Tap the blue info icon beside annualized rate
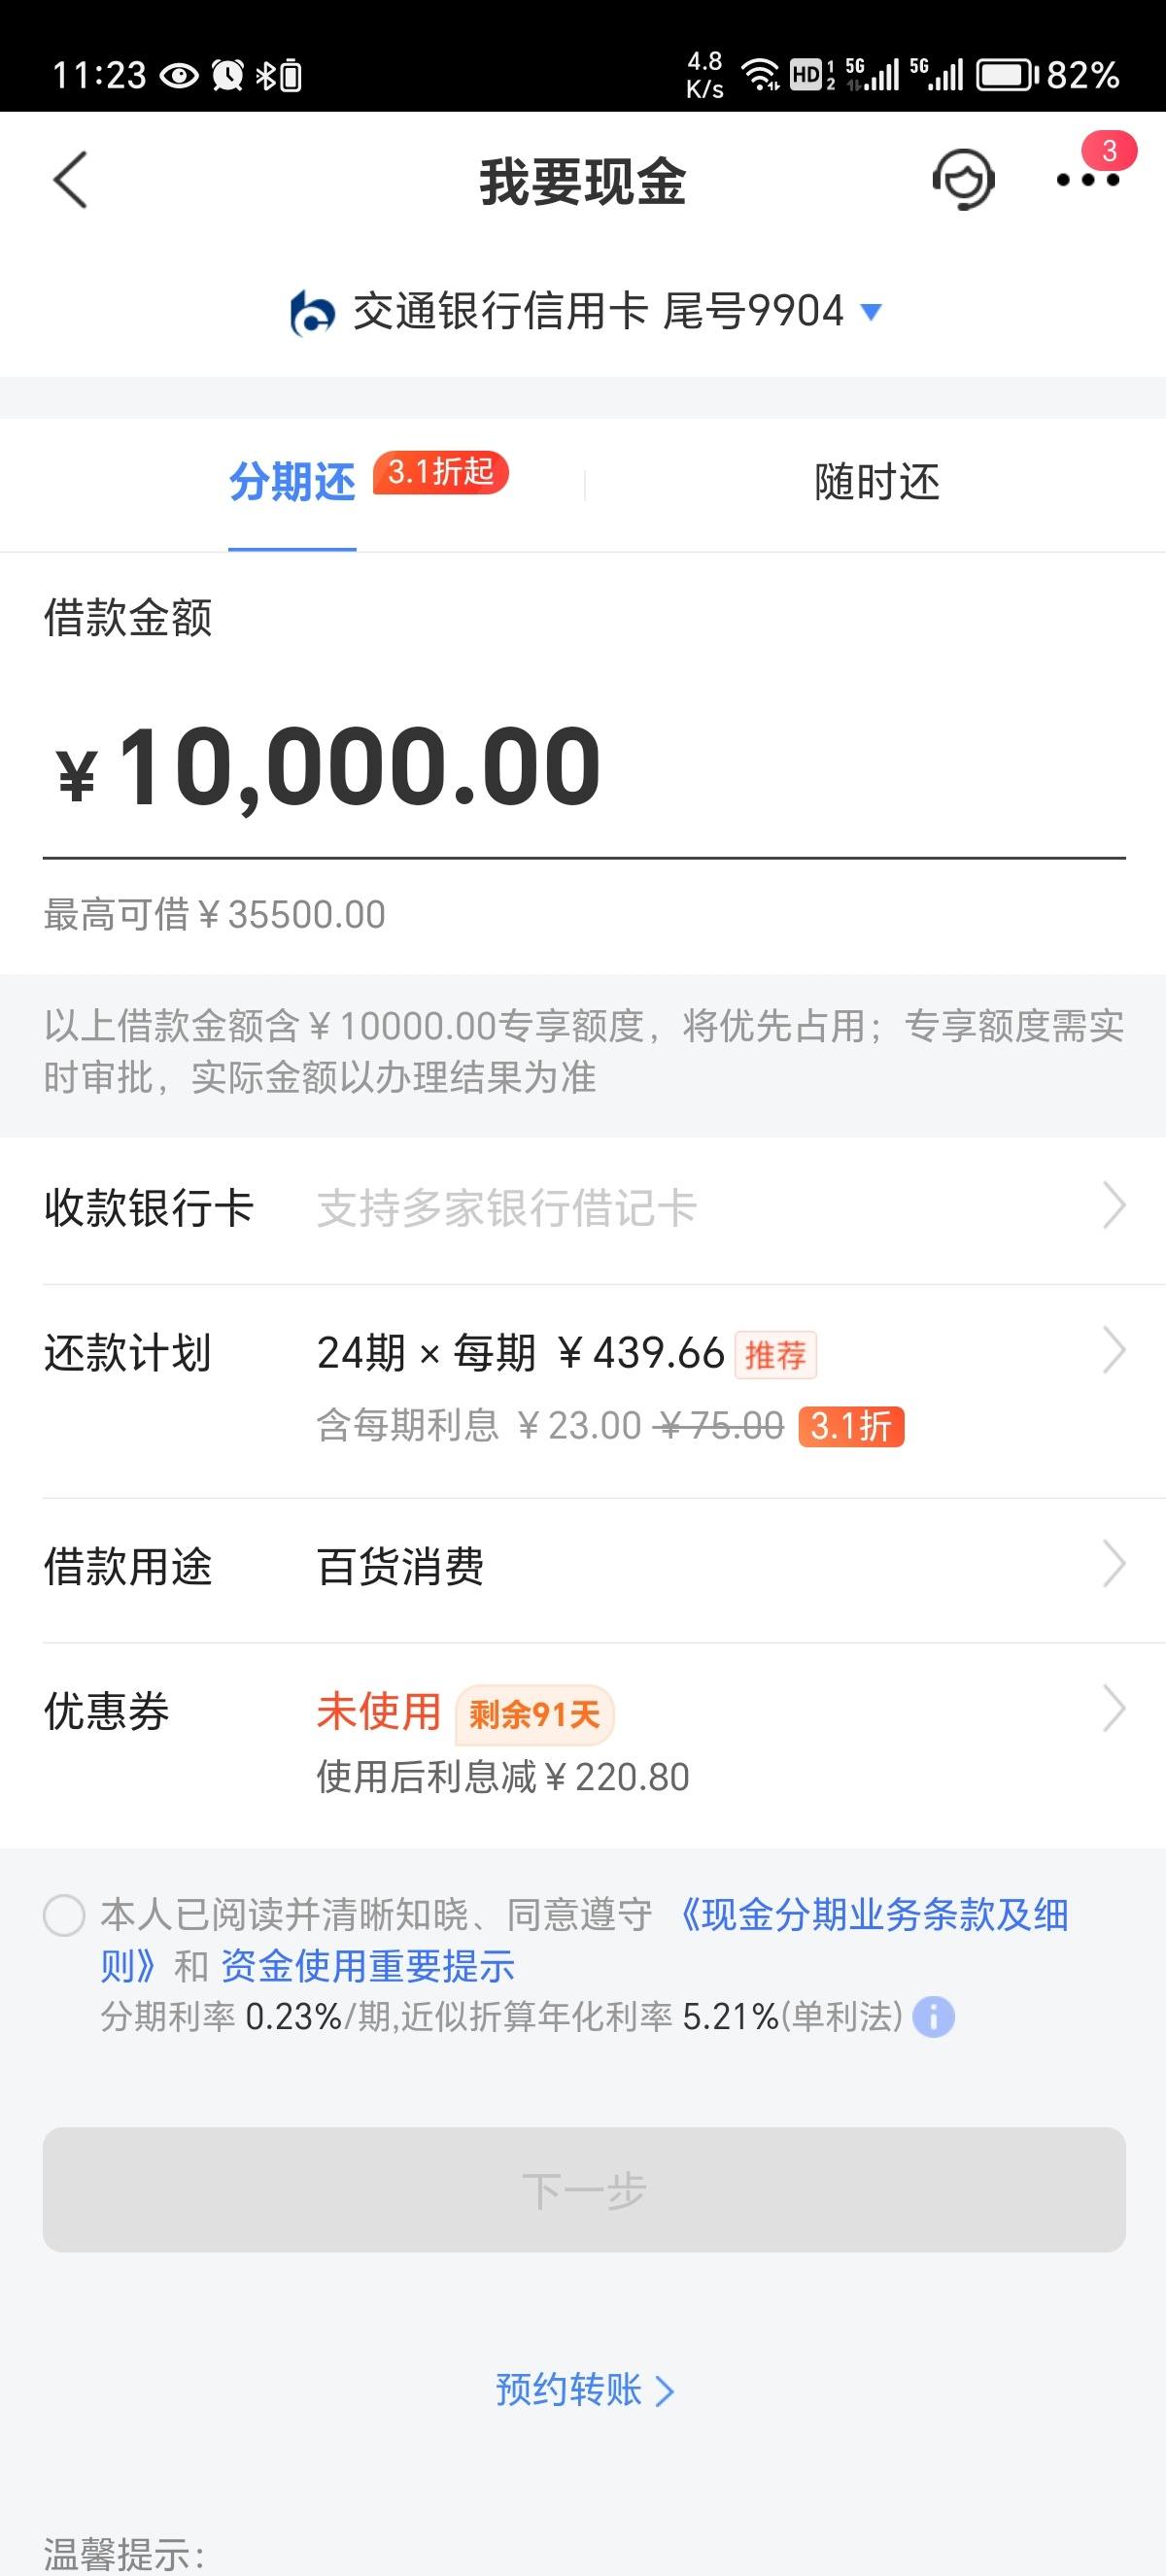This screenshot has height=2576, width=1166. (x=934, y=2017)
